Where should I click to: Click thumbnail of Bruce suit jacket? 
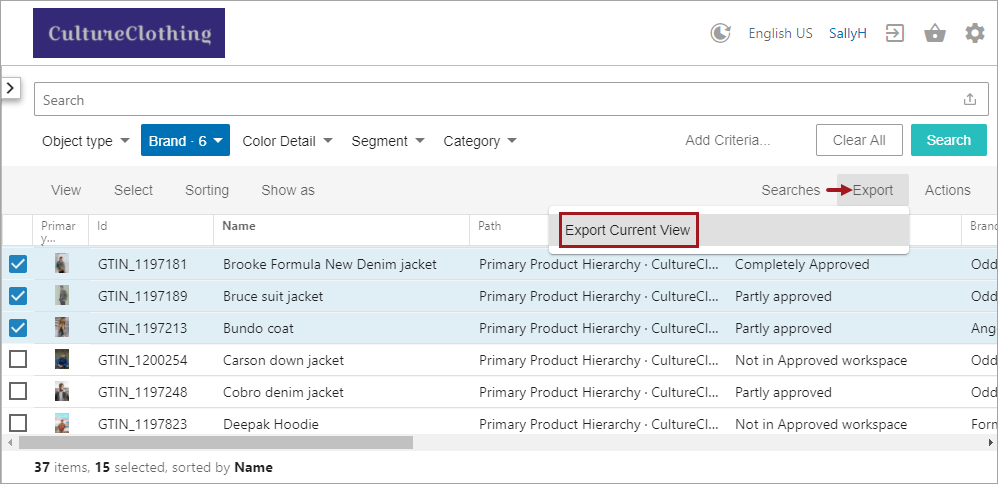62,296
